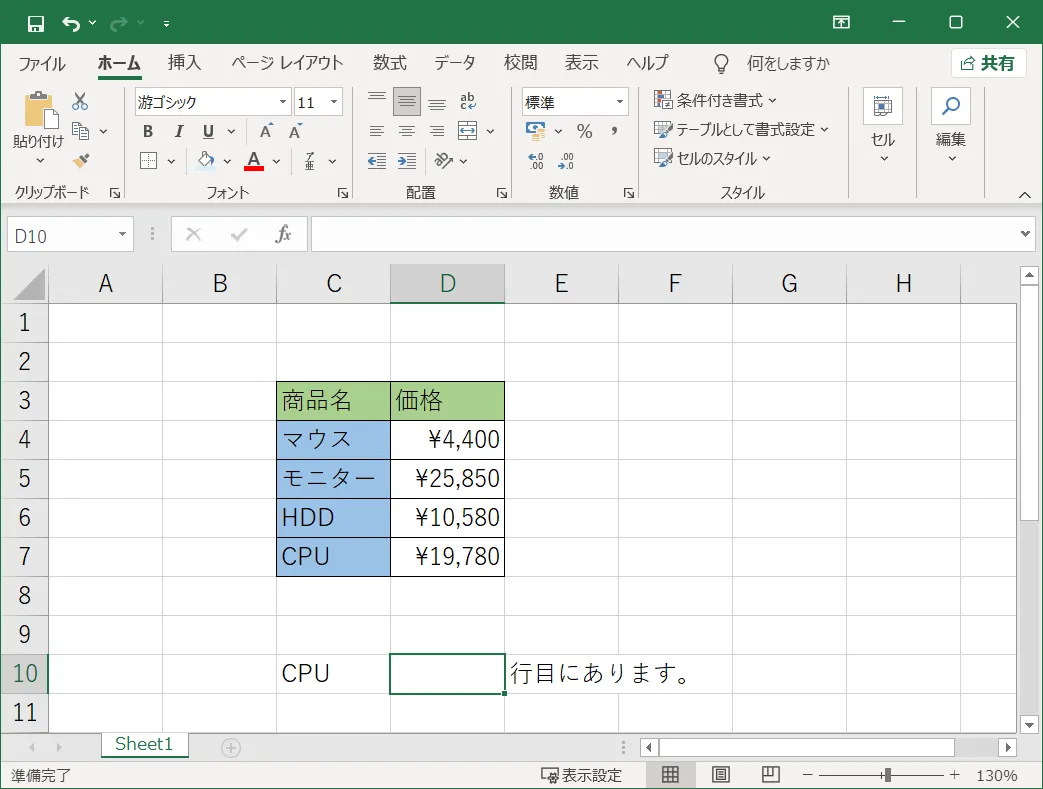Toggle align text right
Image resolution: width=1043 pixels, height=789 pixels.
point(437,131)
